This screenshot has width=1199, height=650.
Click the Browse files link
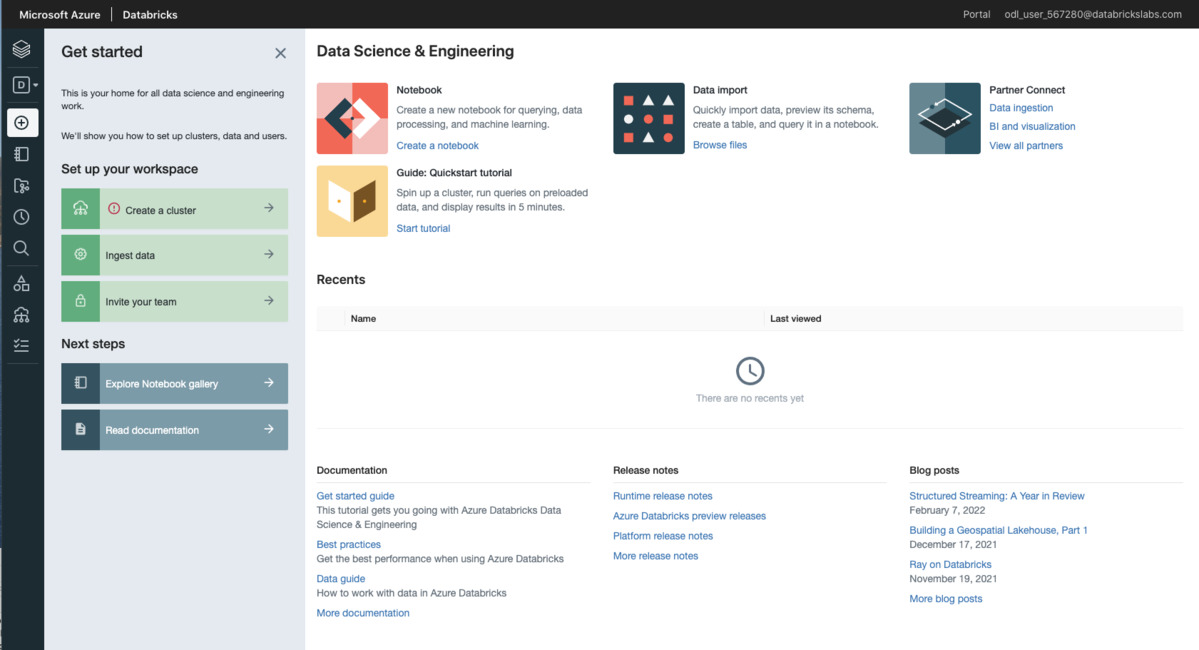(x=720, y=145)
